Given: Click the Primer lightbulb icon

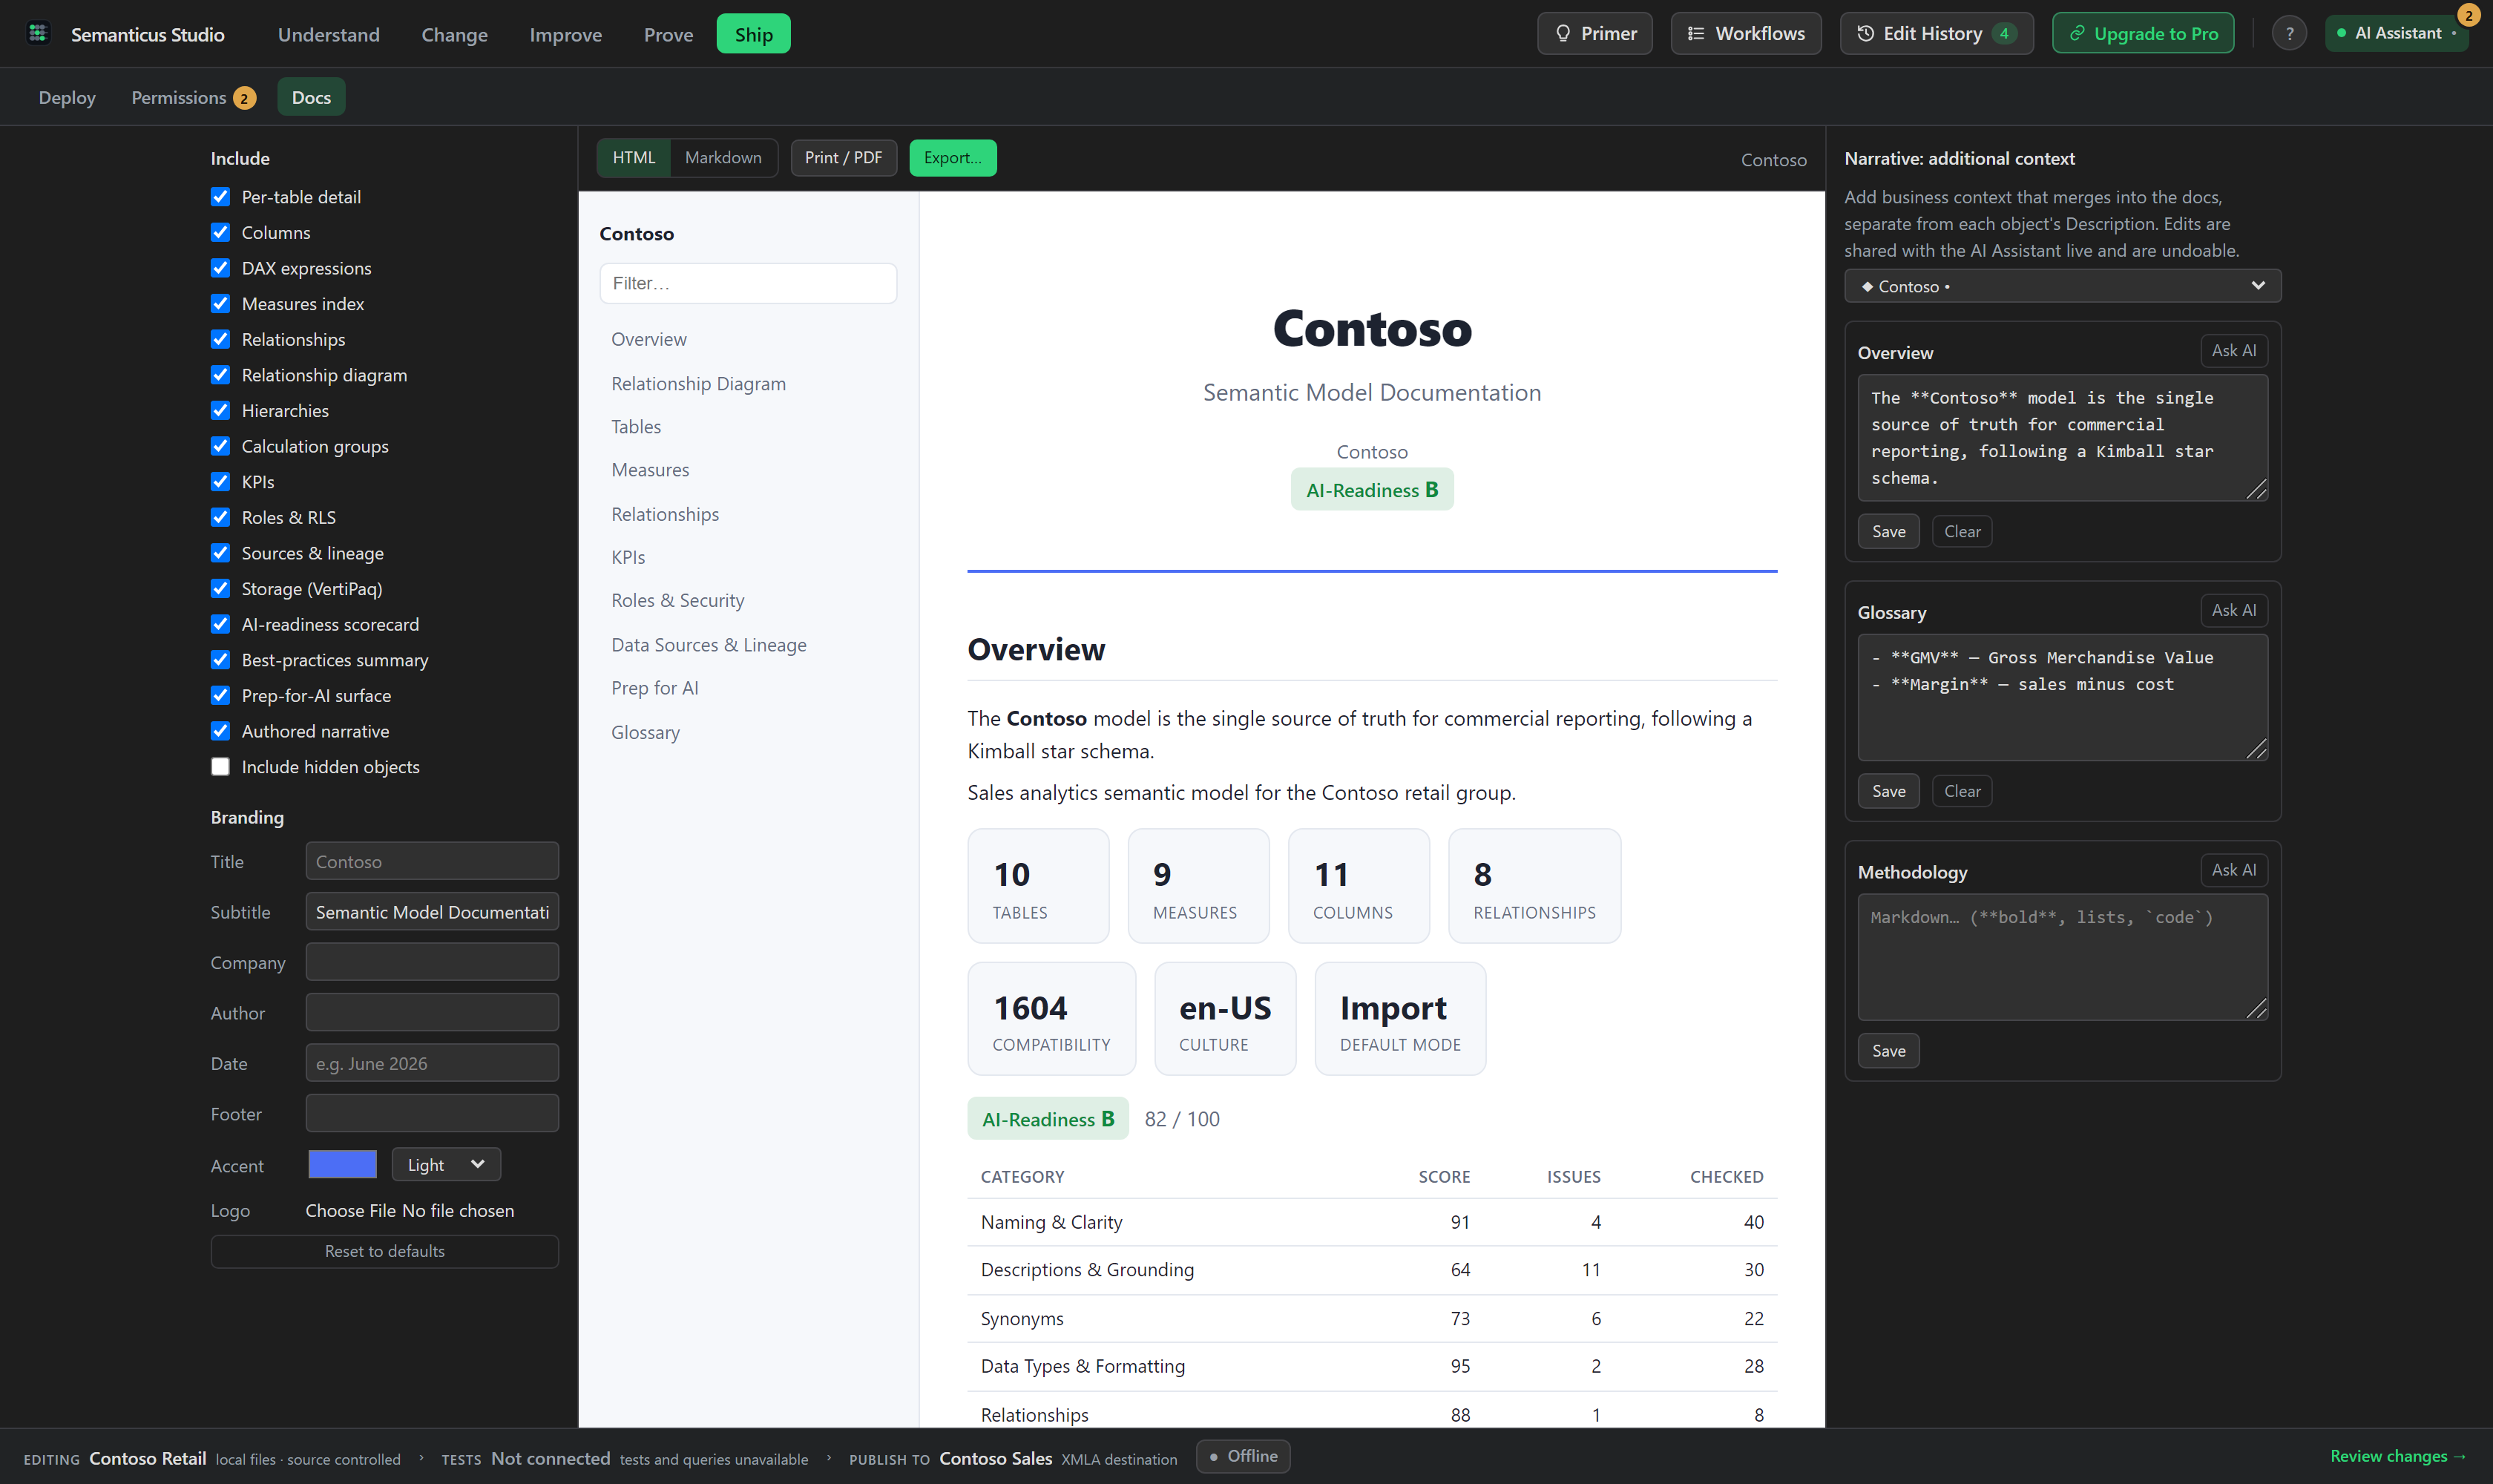Looking at the screenshot, I should coord(1563,33).
